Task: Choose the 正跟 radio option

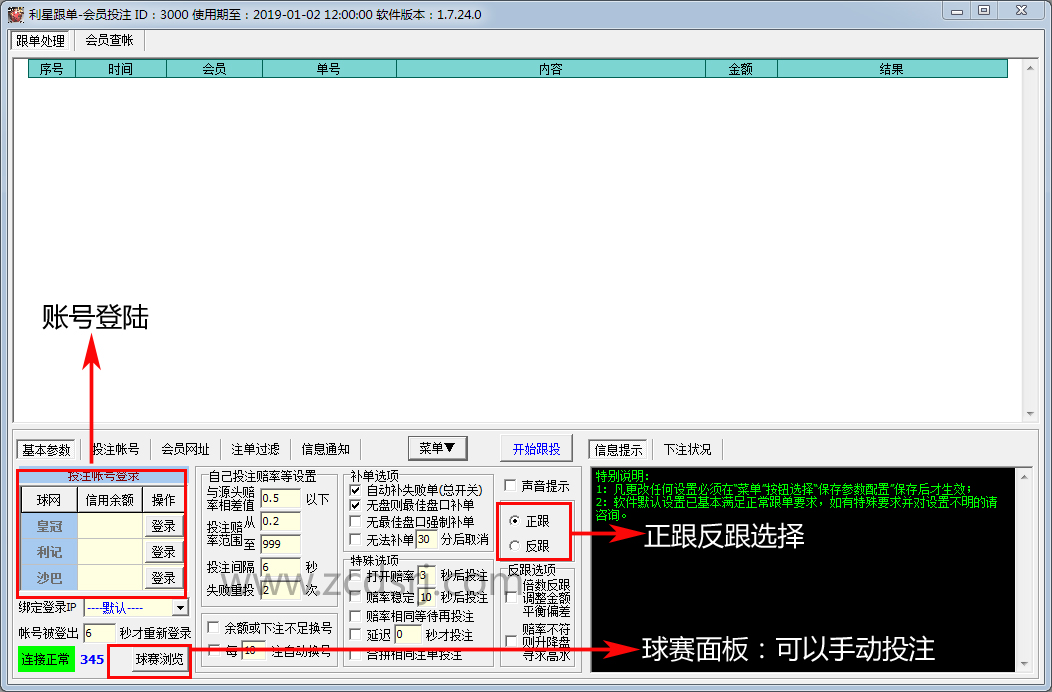Action: point(515,521)
